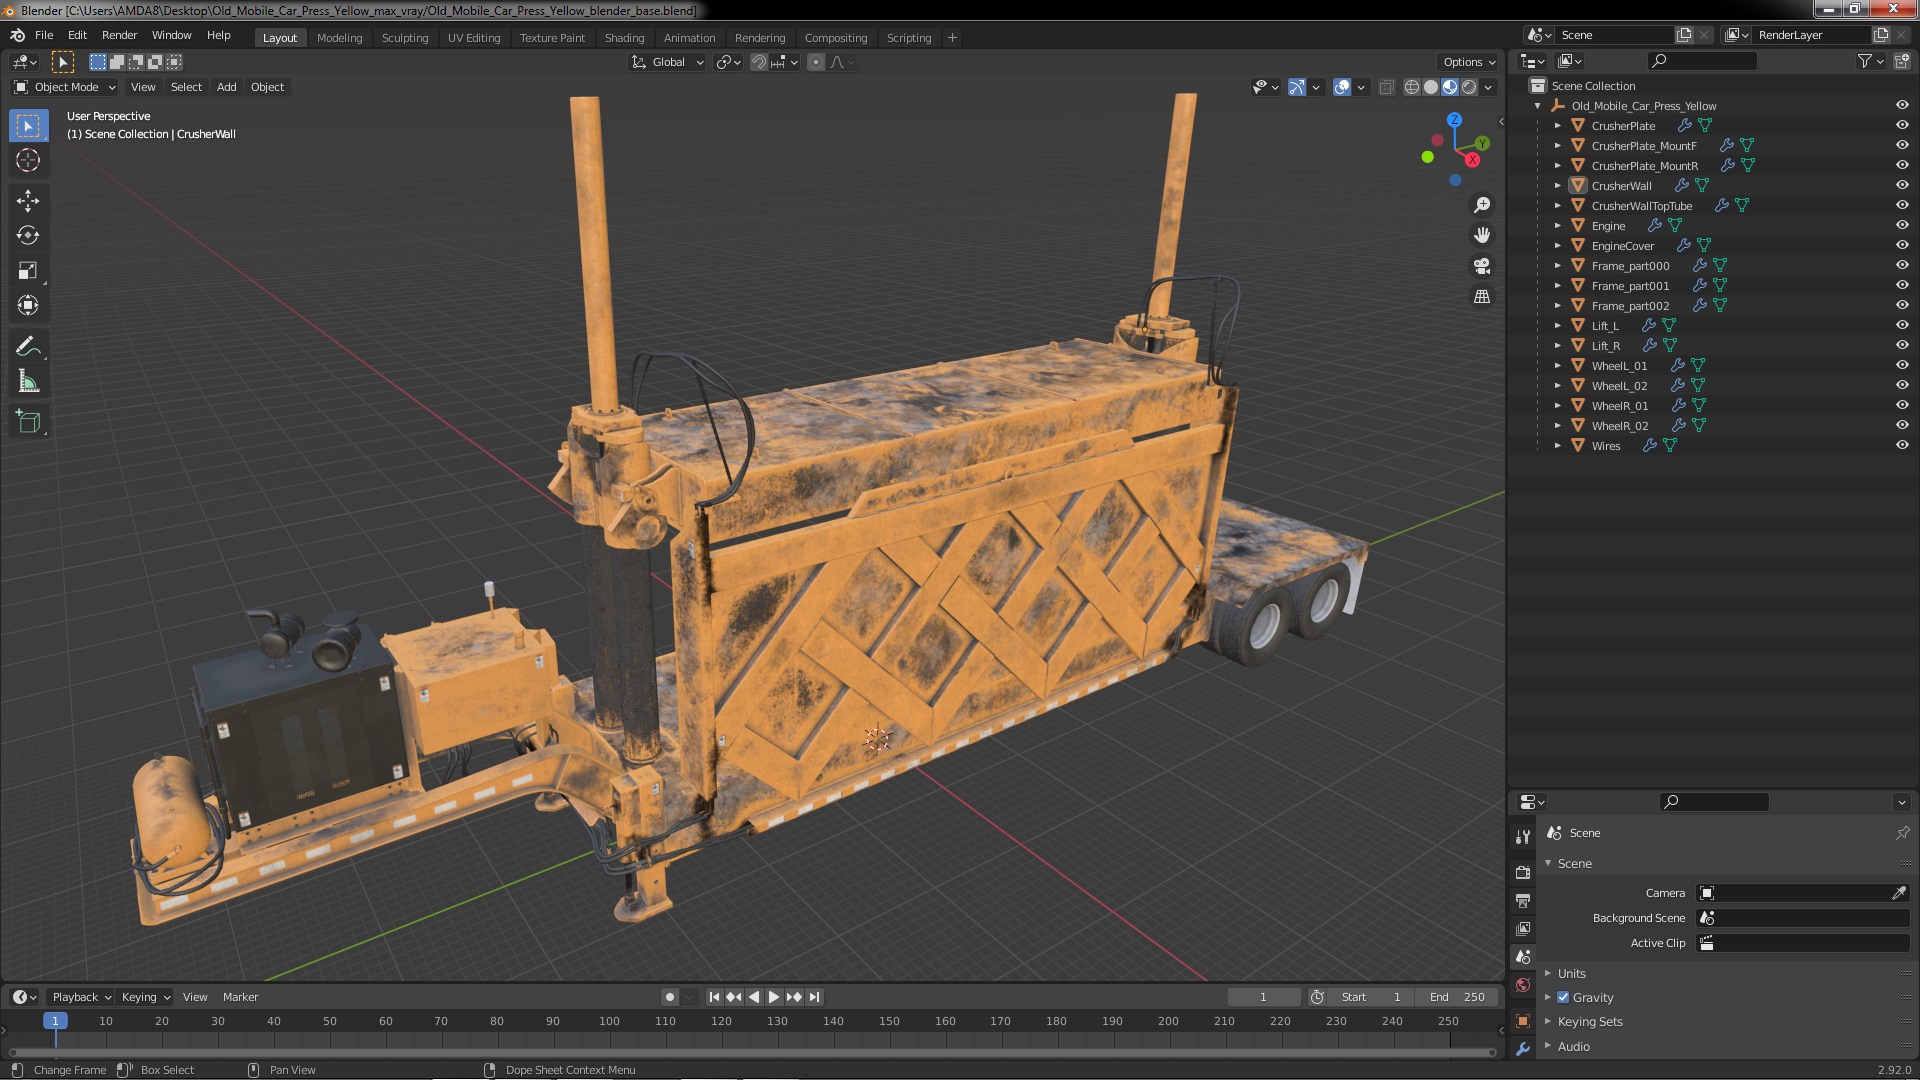Screen dimensions: 1920x1080
Task: Select the Measure tool in sidebar
Action: tap(29, 382)
